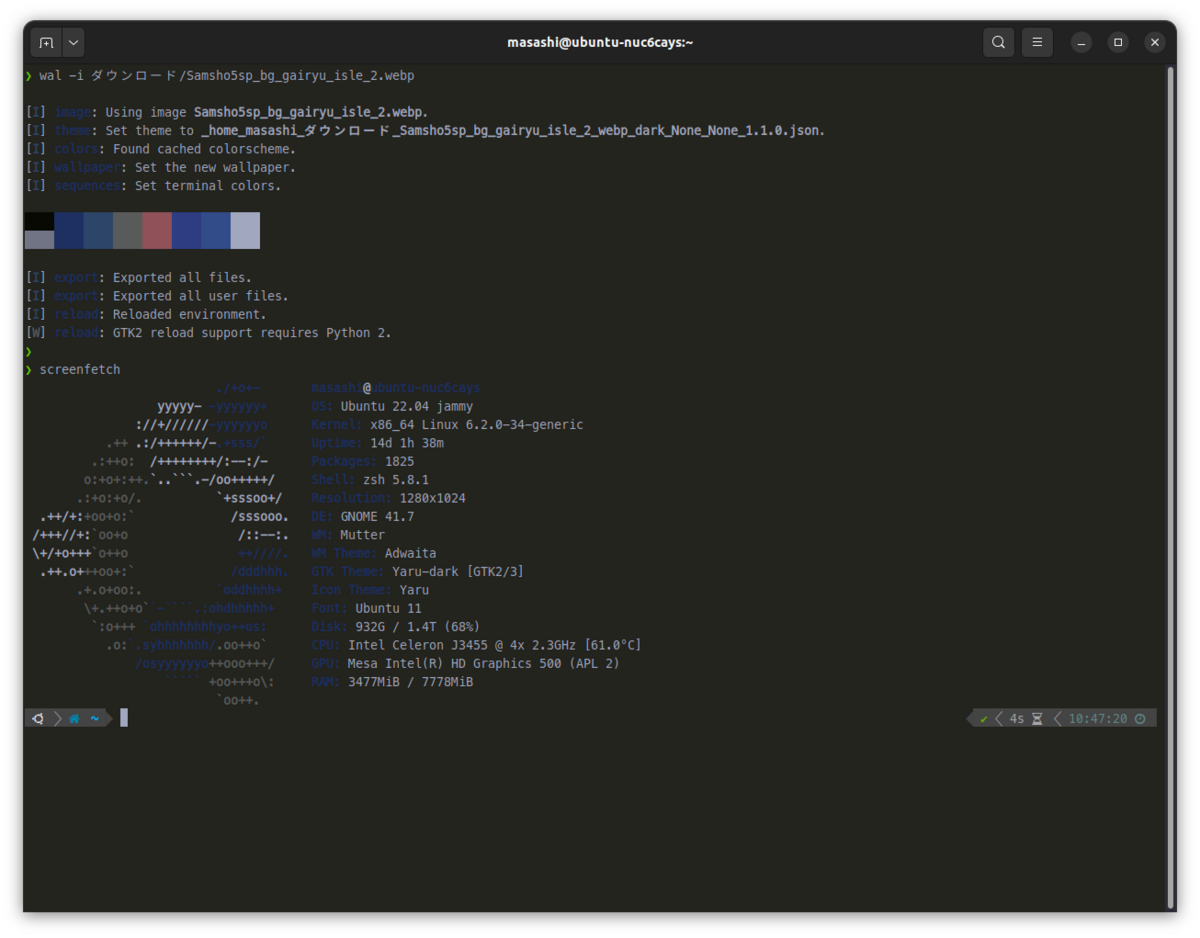Click the DE value 'GNOME 41.7'
This screenshot has width=1200, height=938.
point(377,517)
